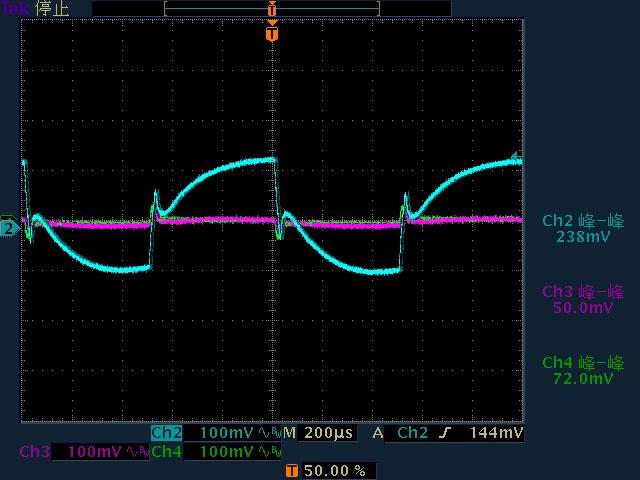Click the record view bar at top
The width and height of the screenshot is (640, 480).
(272, 8)
